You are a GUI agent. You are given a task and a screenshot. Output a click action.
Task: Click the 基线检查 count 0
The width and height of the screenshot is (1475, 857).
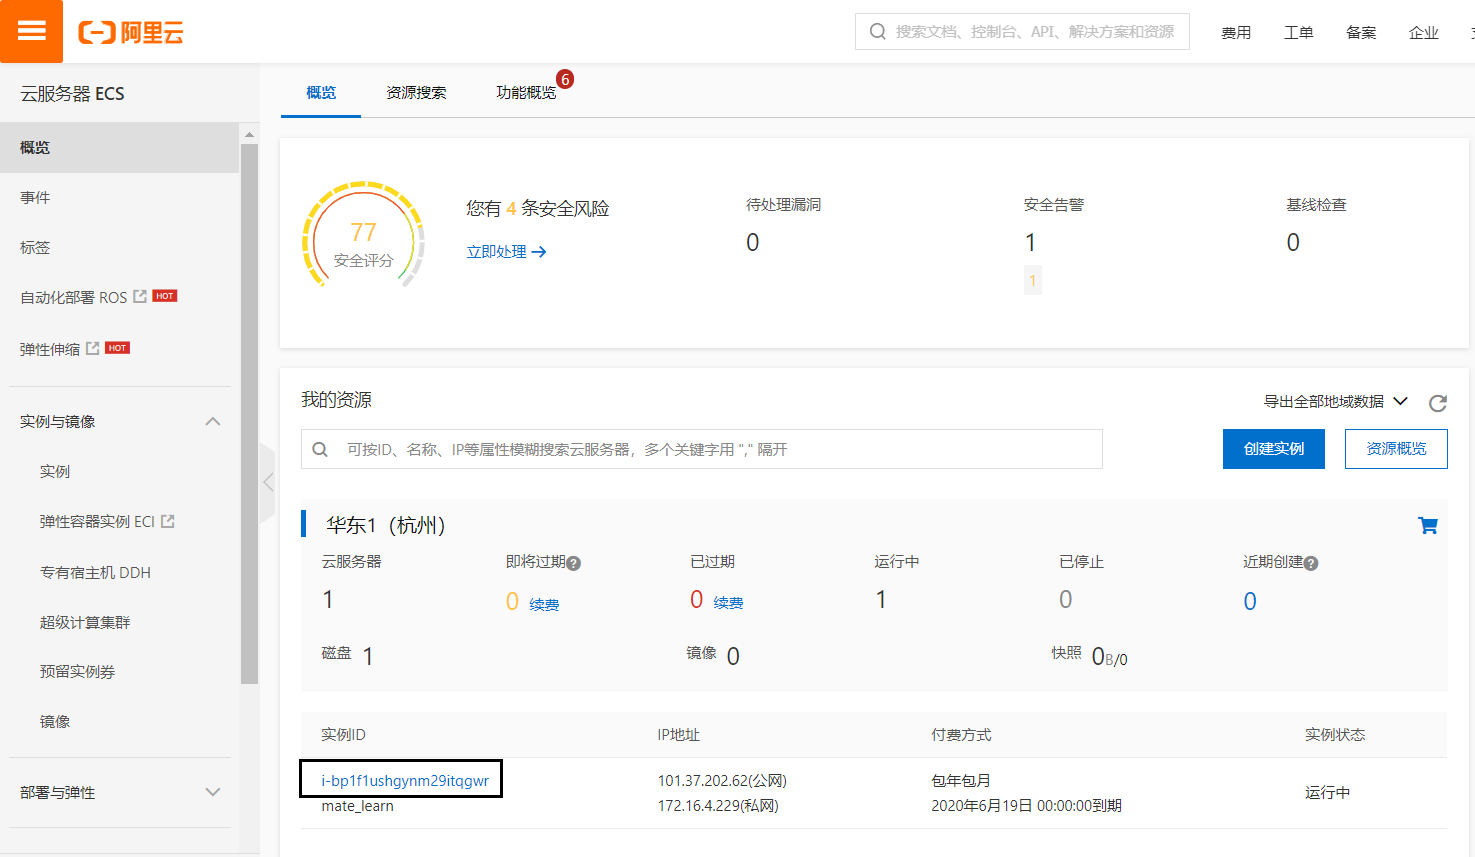1293,242
